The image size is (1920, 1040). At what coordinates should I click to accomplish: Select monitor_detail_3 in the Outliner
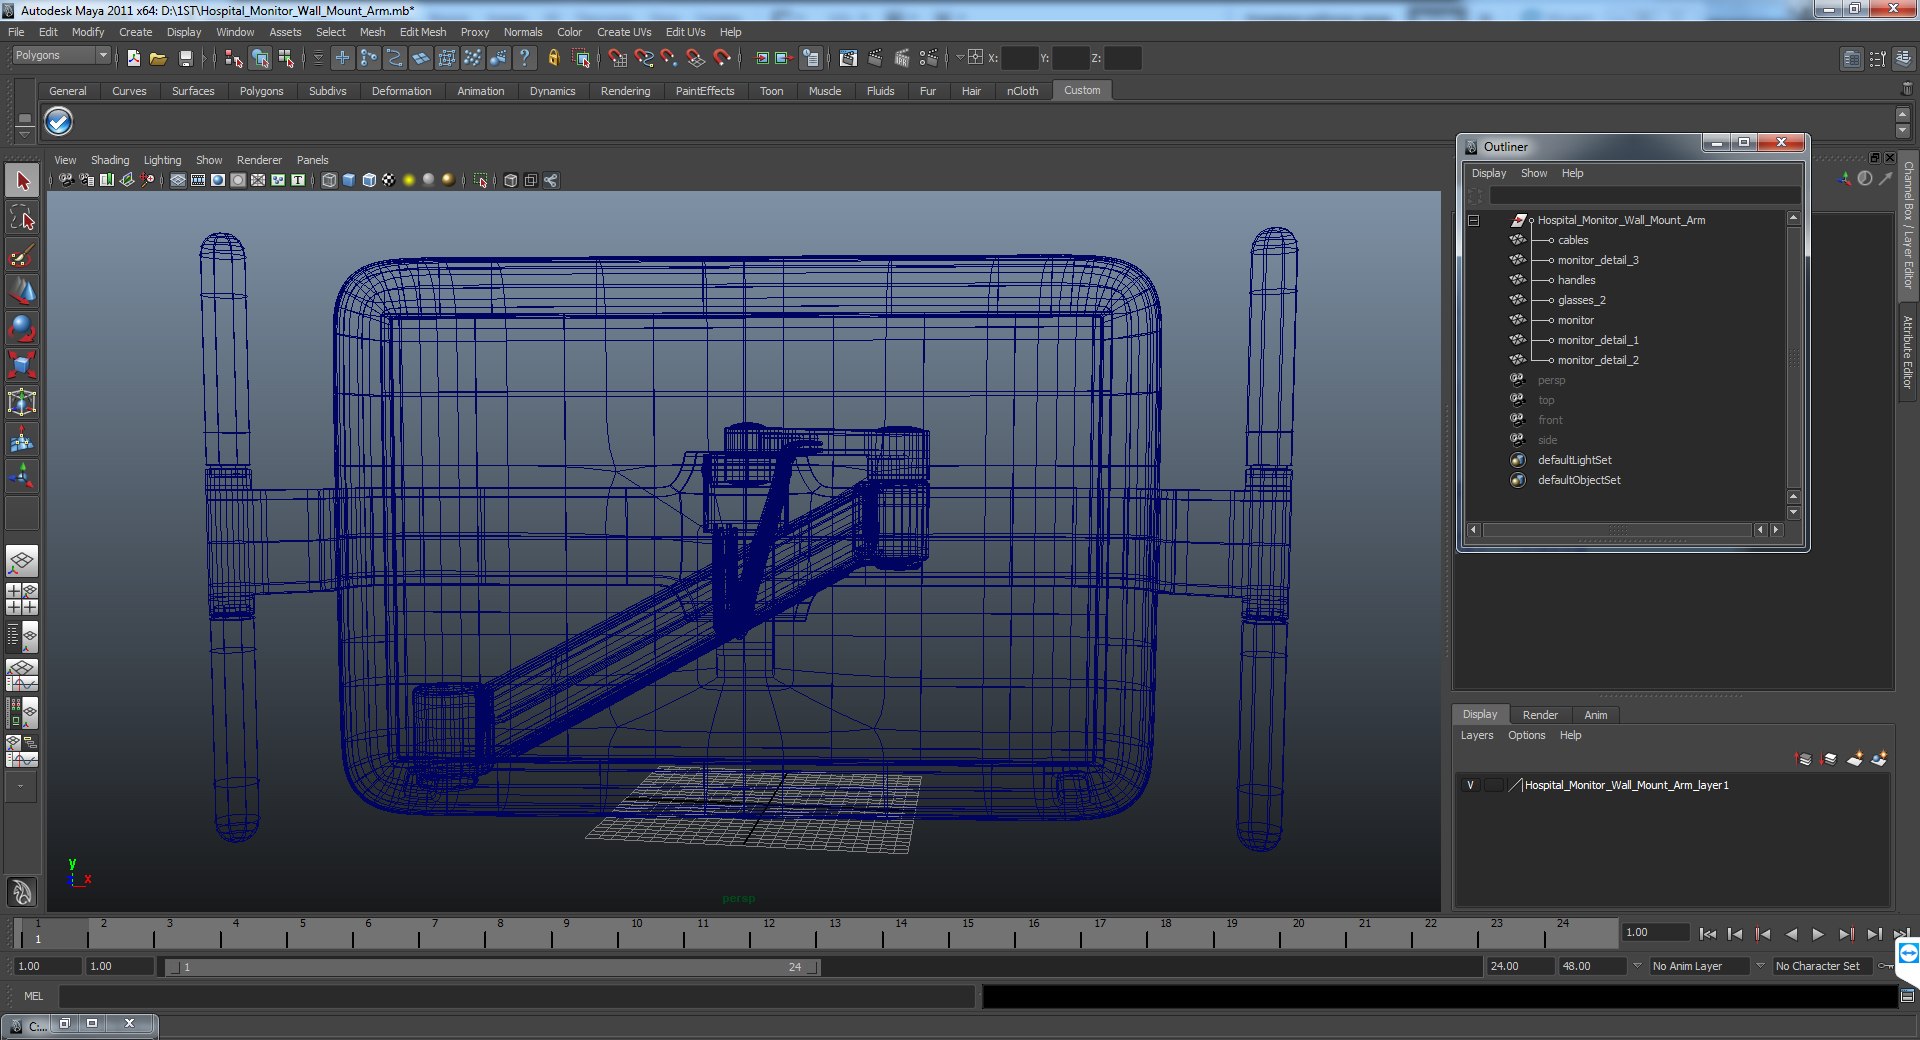click(x=1597, y=260)
